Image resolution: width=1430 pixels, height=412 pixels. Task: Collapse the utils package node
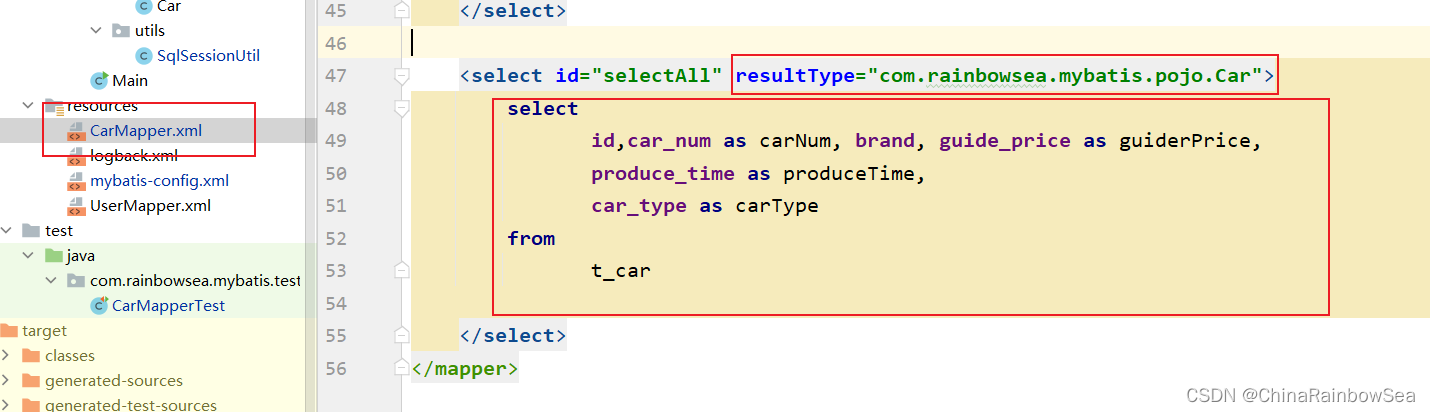(96, 31)
